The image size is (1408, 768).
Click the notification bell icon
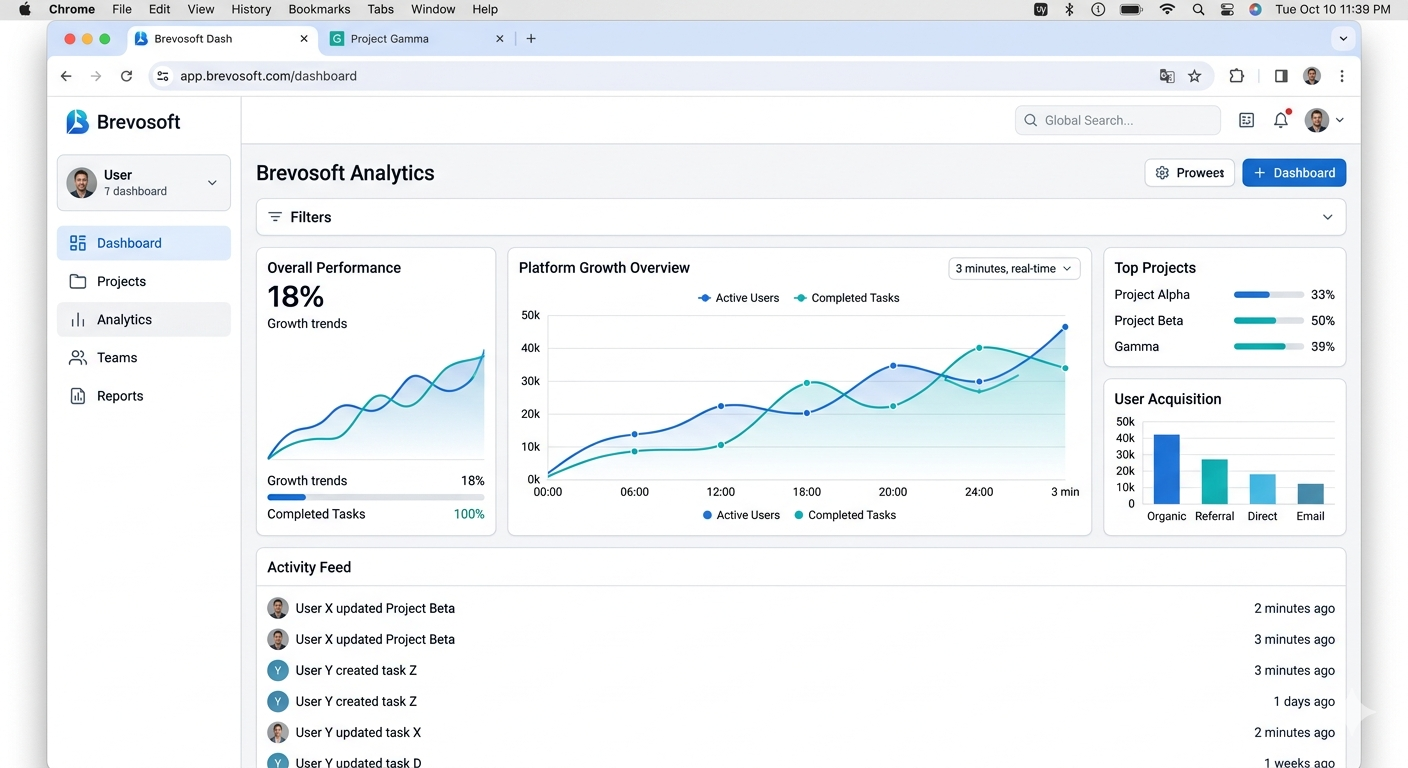point(1280,120)
